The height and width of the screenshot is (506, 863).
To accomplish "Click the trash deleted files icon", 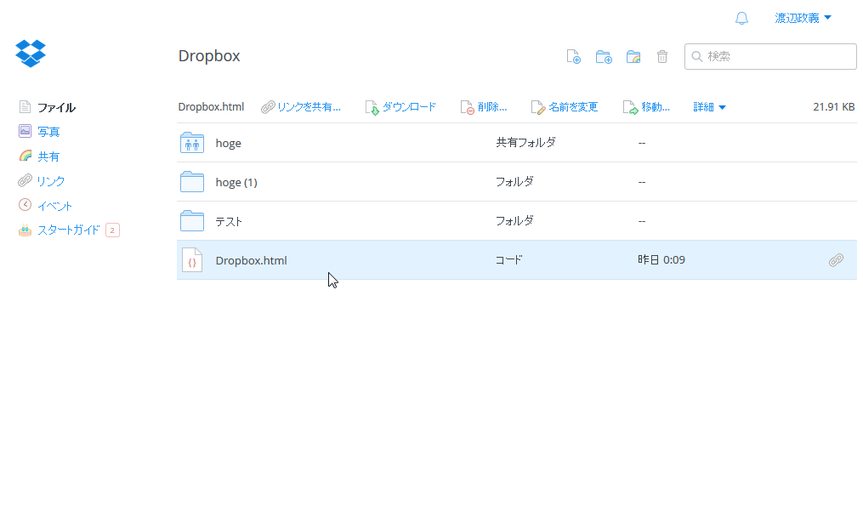I will 662,56.
